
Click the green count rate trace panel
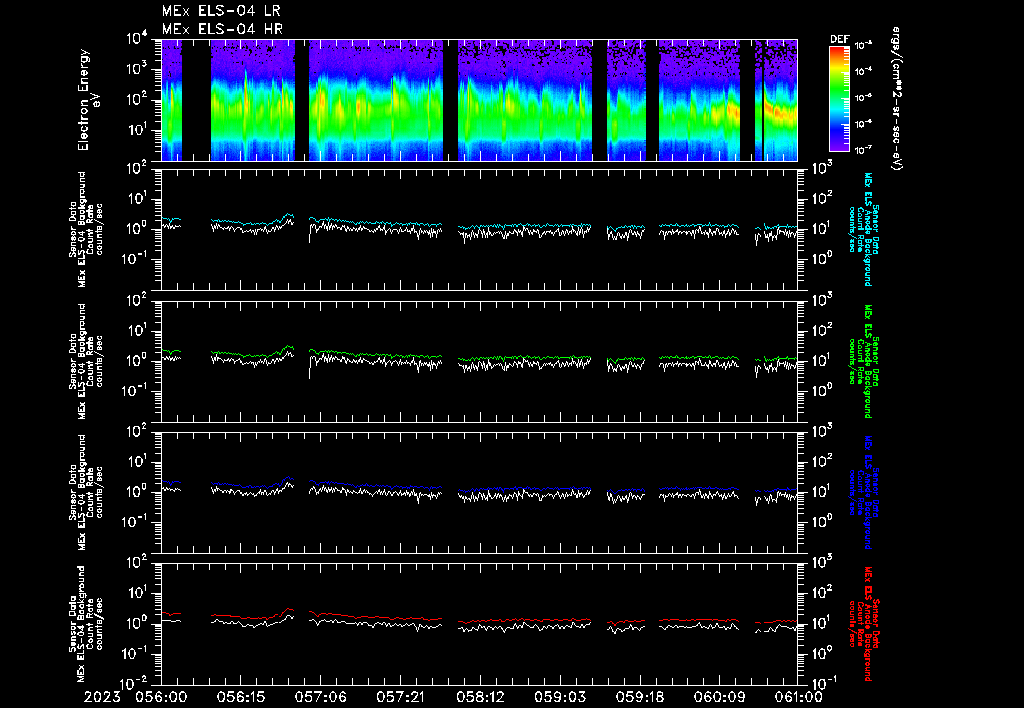click(479, 361)
